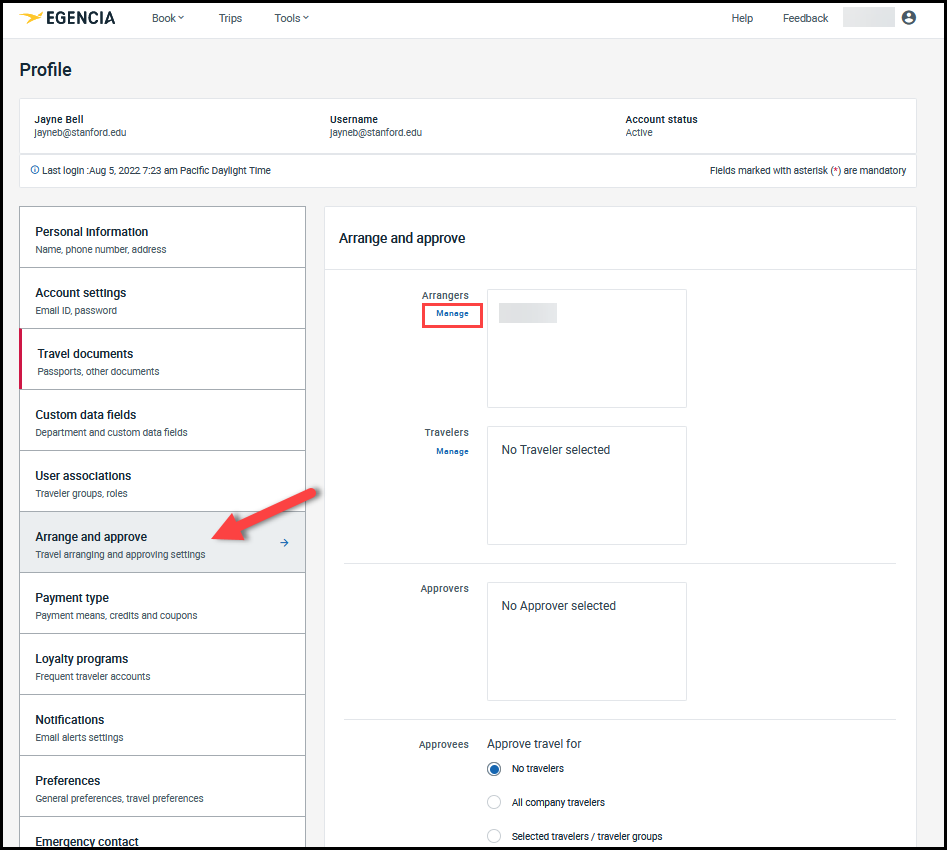
Task: Select Selected travelers / traveler groups option
Action: [494, 836]
